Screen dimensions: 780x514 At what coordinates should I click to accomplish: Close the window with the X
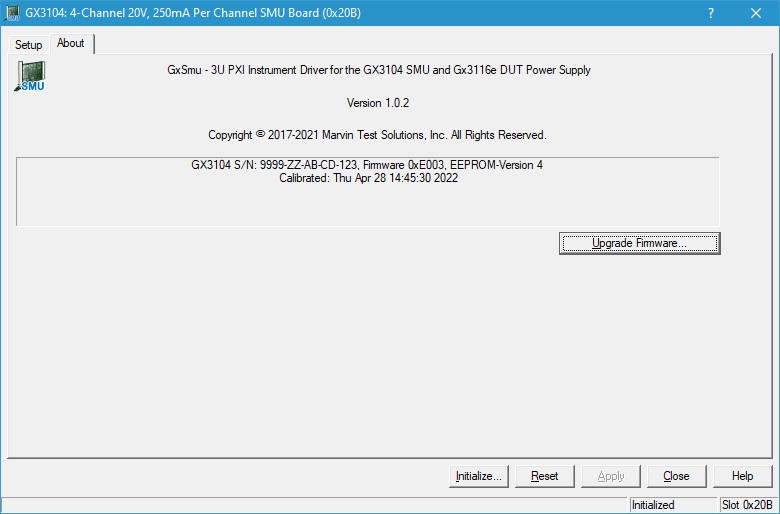point(756,13)
